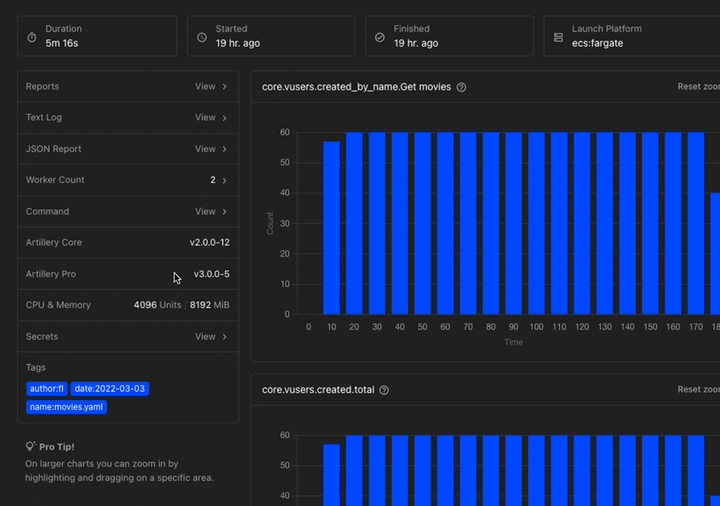The width and height of the screenshot is (720, 506).
Task: Click the Pro Tip lightbulb icon
Action: [31, 446]
